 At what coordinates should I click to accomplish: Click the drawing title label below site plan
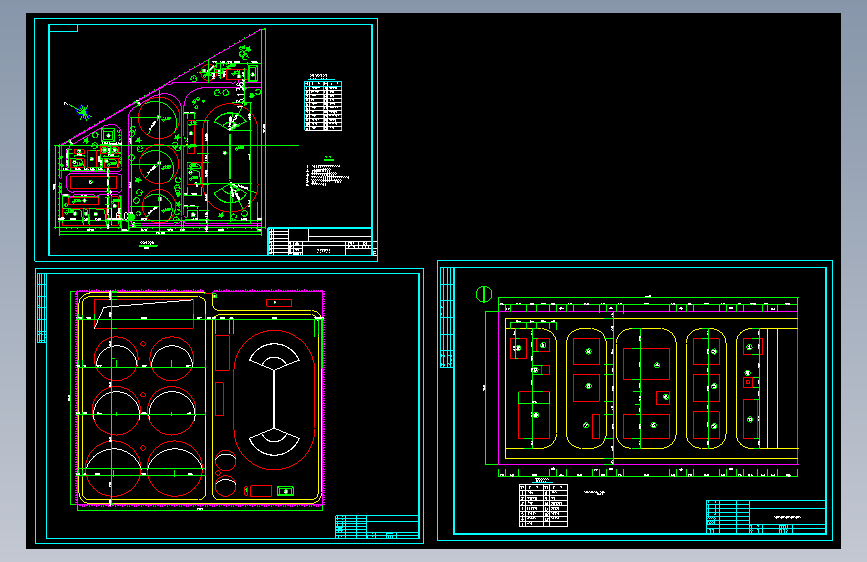[147, 243]
